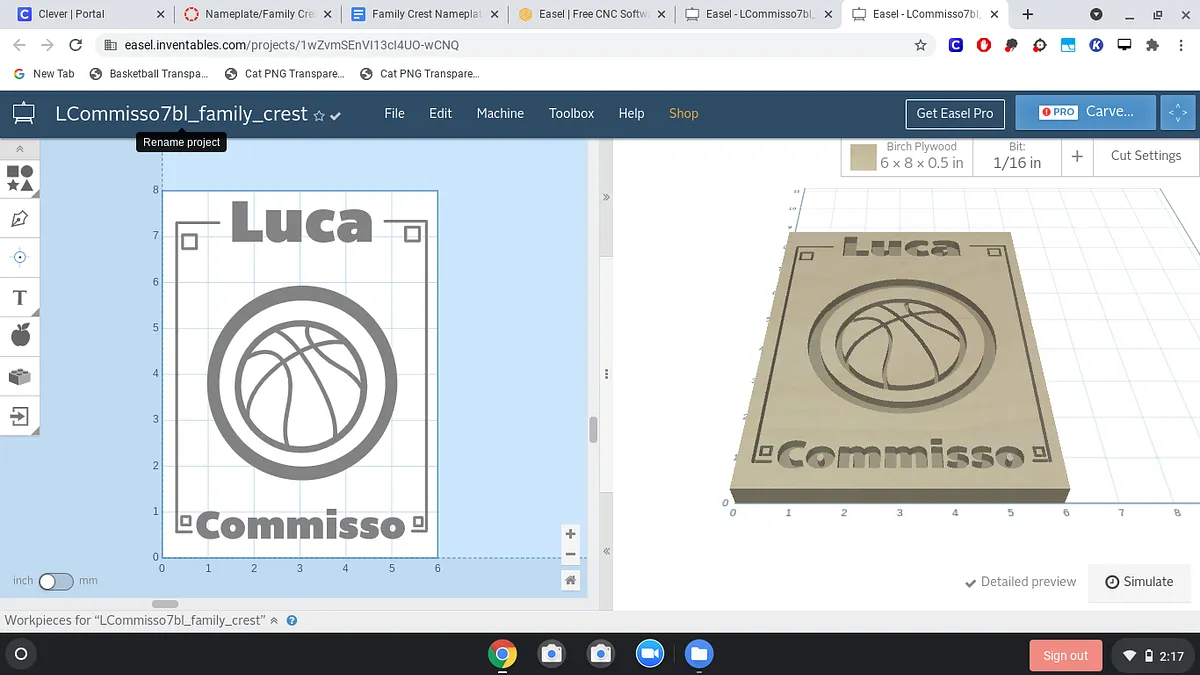
Task: Open the Help menu
Action: point(631,113)
